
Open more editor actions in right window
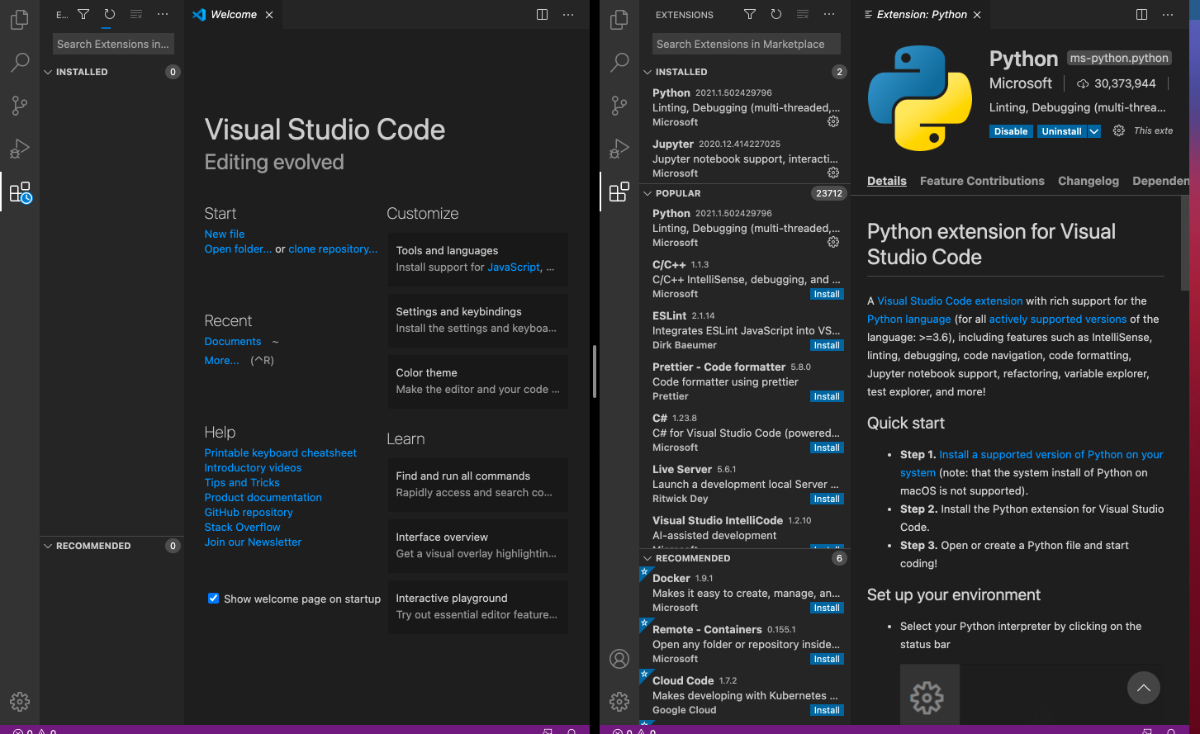coord(1167,15)
